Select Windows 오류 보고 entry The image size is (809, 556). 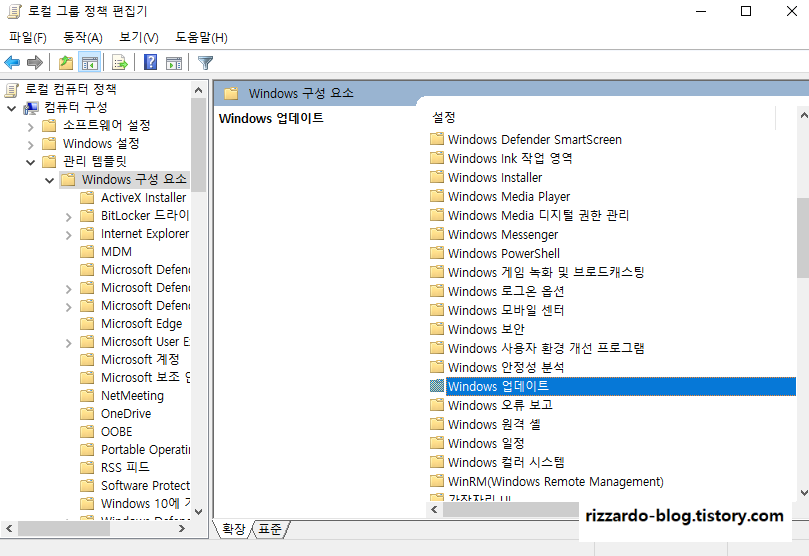pos(500,405)
